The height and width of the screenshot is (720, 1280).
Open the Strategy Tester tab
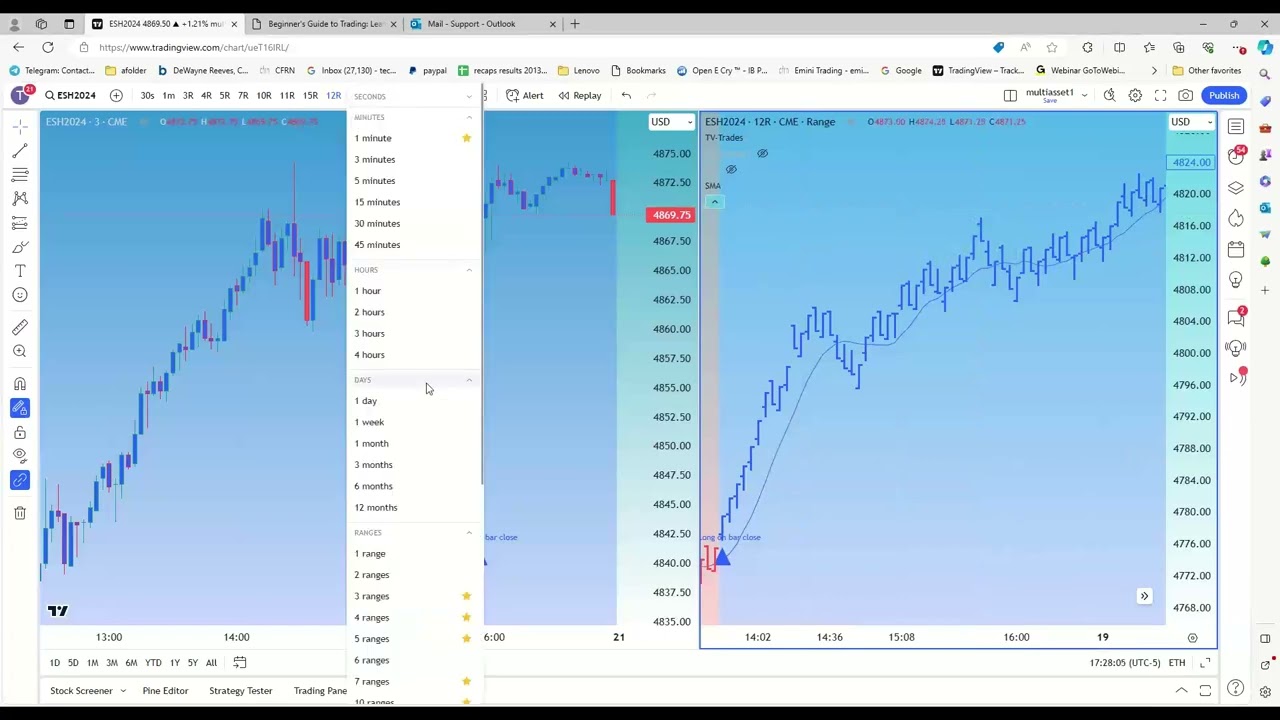coord(240,691)
